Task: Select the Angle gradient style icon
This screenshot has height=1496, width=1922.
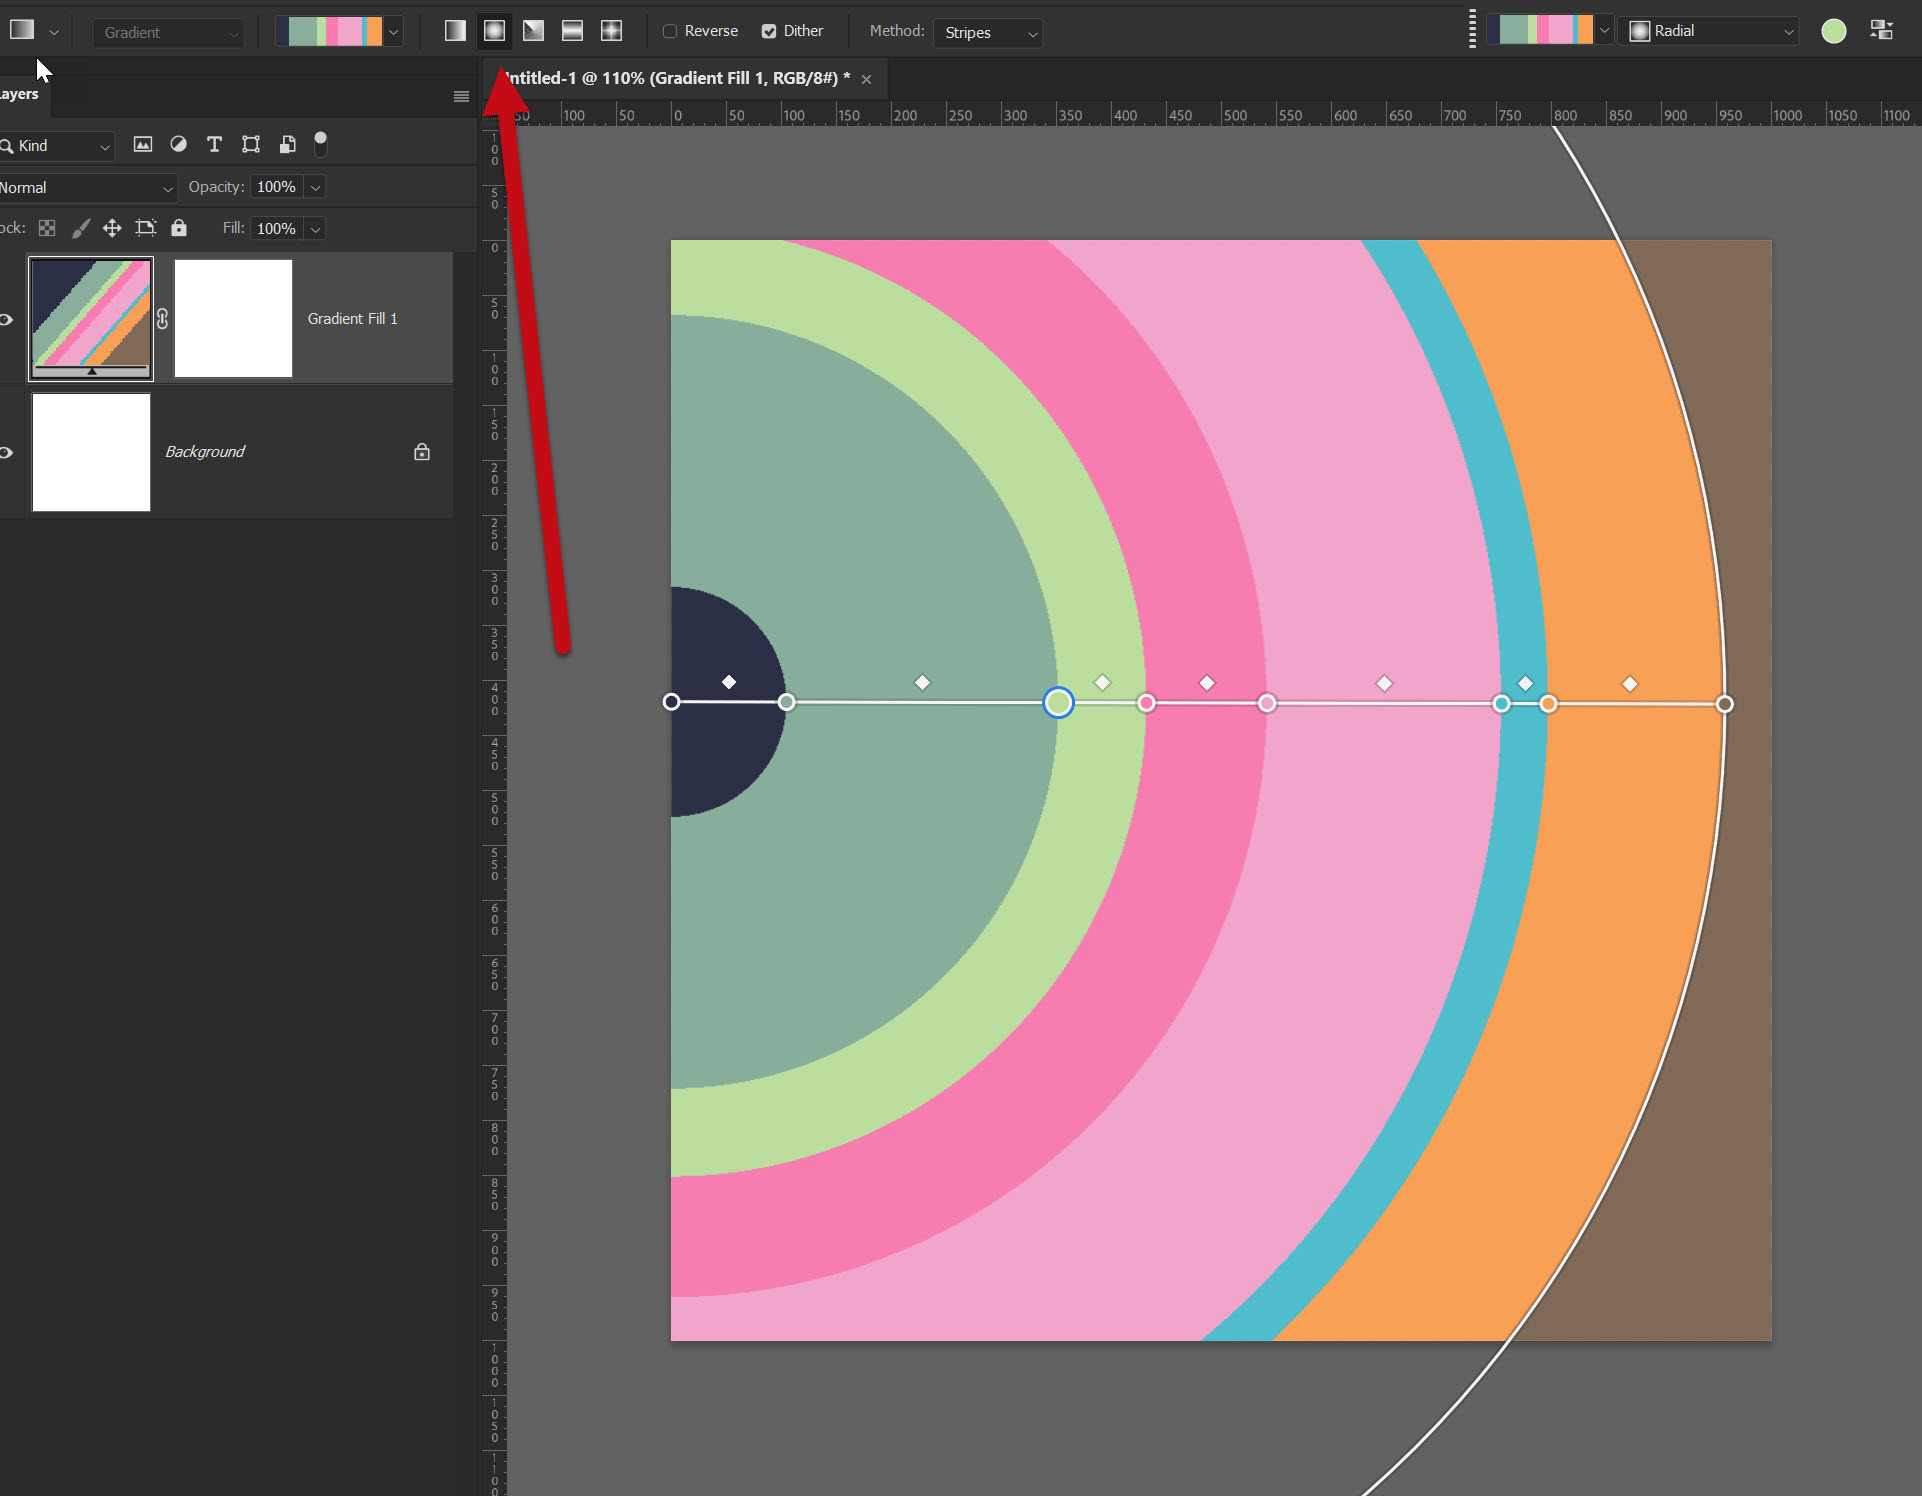Action: click(533, 31)
